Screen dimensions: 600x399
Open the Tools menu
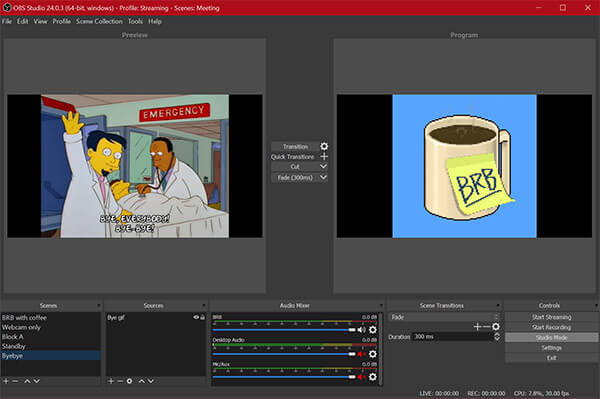tap(135, 21)
